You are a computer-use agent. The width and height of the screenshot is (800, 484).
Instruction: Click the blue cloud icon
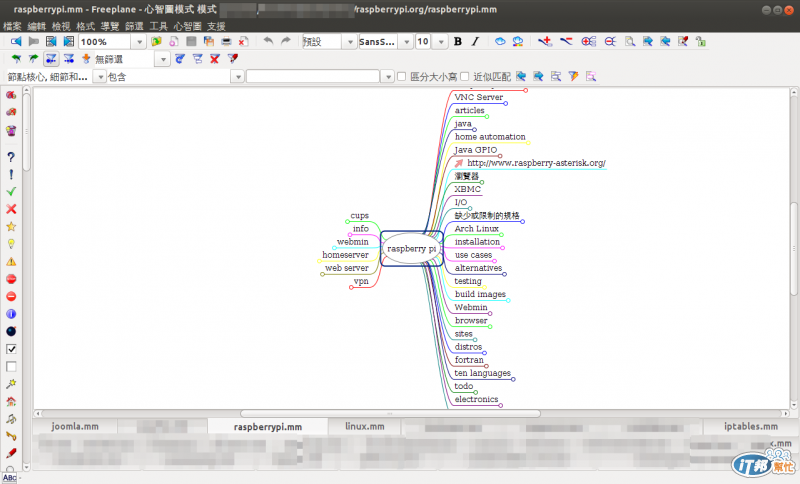tap(500, 41)
